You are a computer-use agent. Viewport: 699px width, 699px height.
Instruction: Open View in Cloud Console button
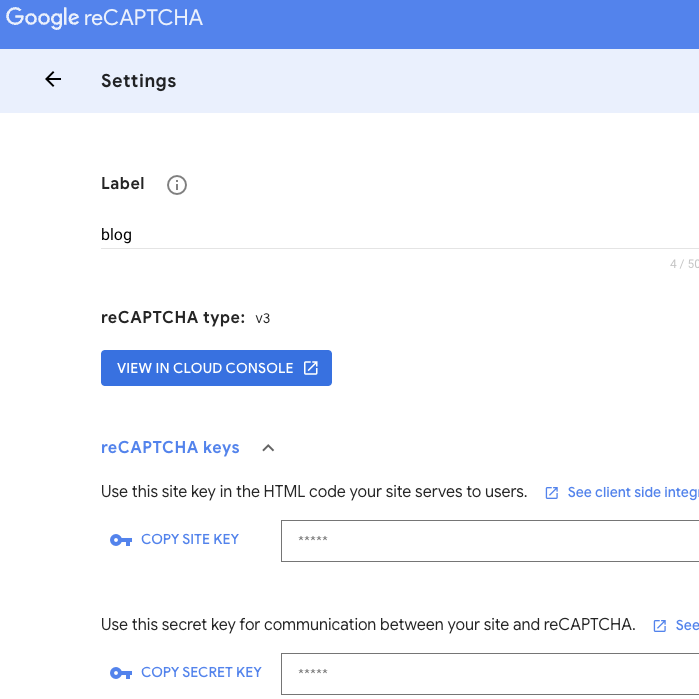[216, 368]
